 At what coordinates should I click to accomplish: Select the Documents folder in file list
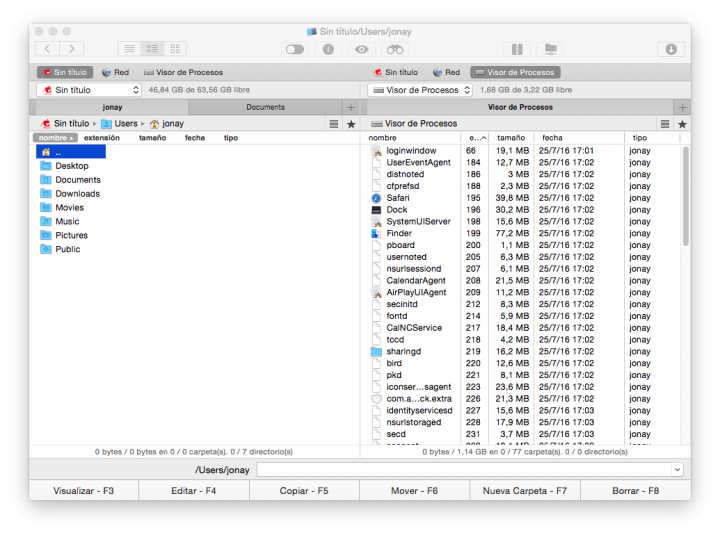(71, 180)
